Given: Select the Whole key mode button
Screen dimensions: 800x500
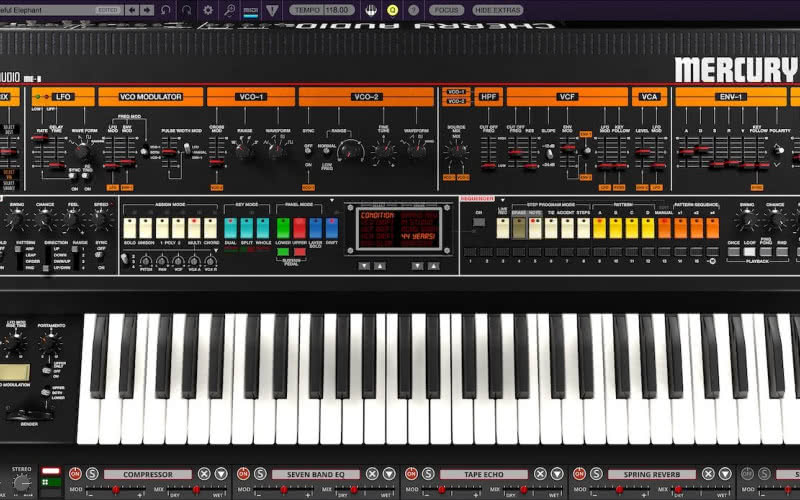Looking at the screenshot, I should [x=262, y=228].
